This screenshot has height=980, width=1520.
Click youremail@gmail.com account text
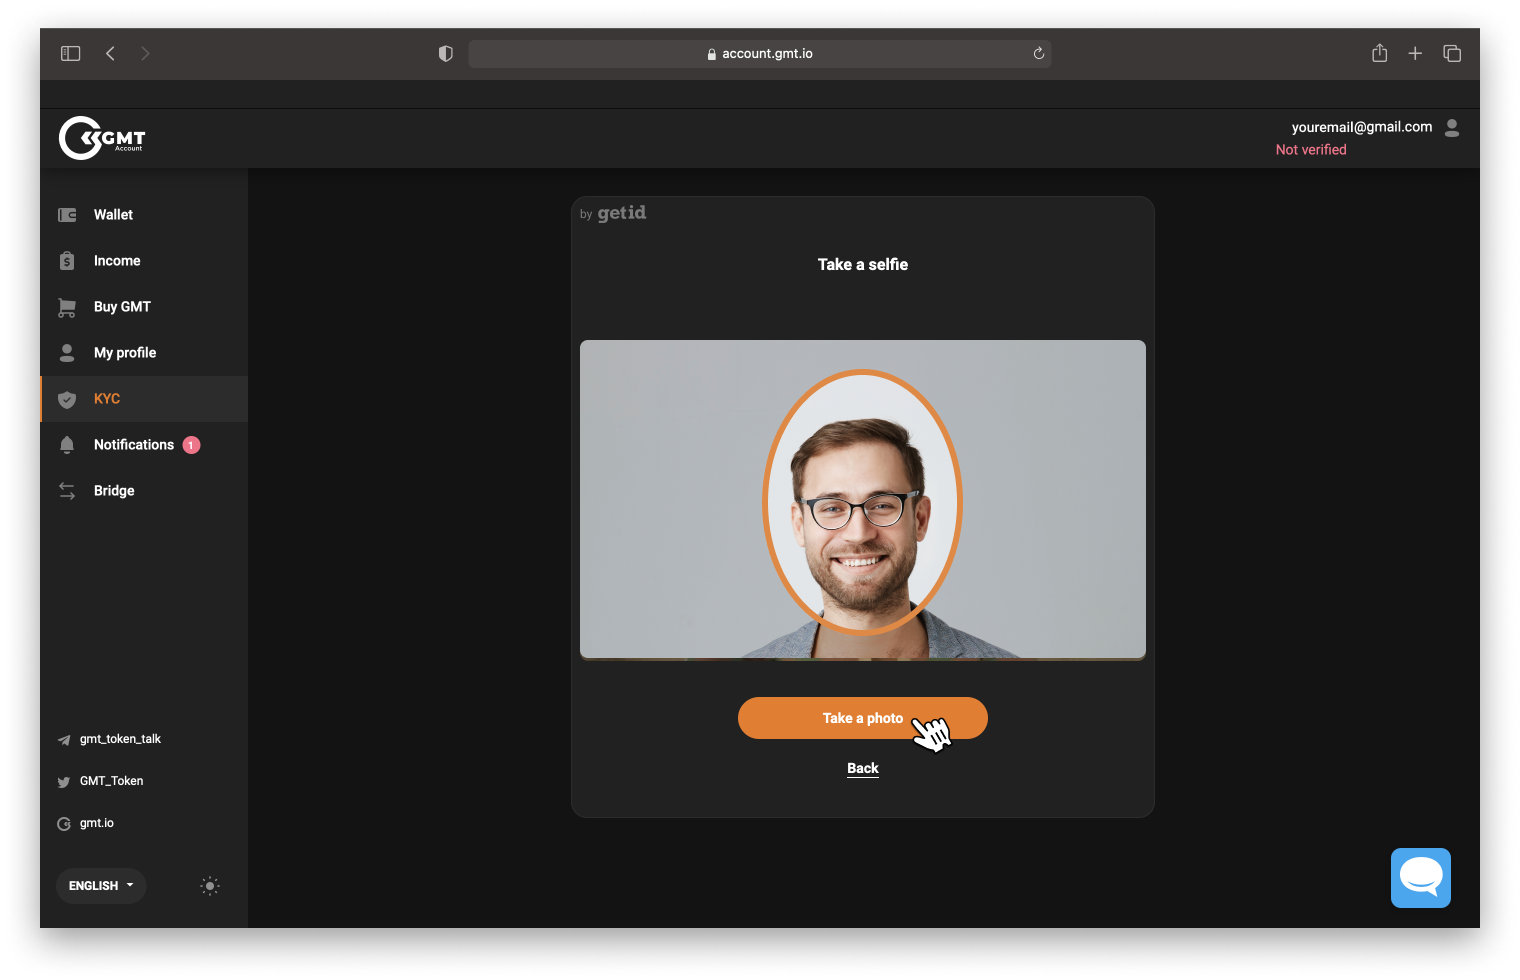(1362, 127)
